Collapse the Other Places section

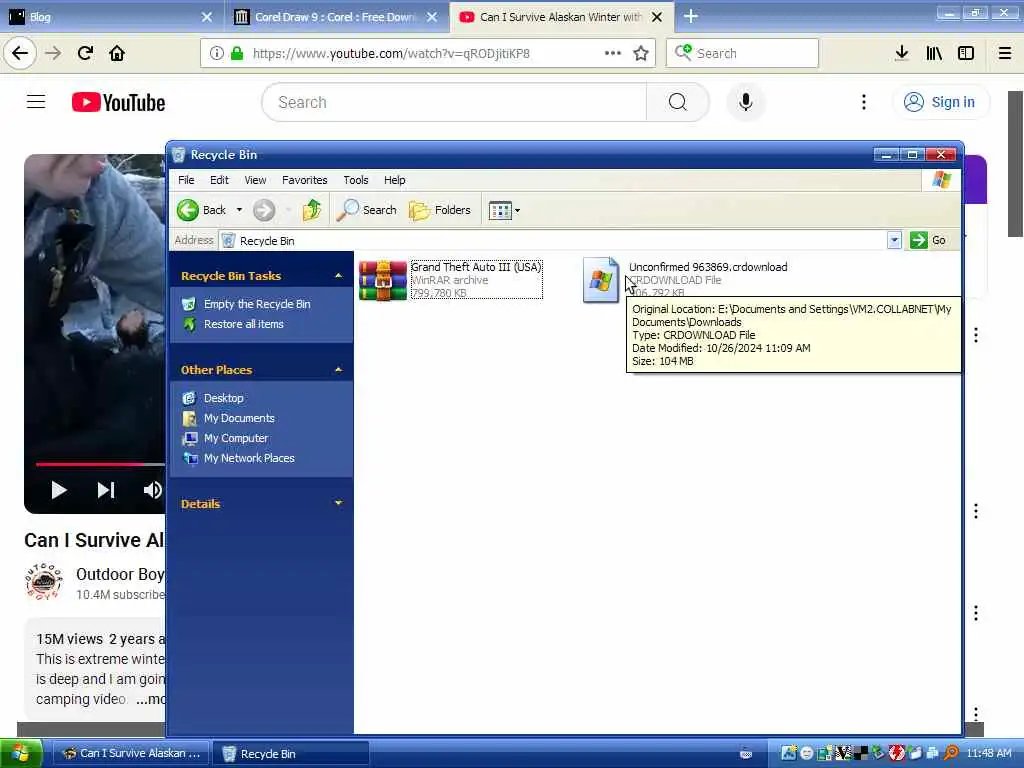coord(338,370)
